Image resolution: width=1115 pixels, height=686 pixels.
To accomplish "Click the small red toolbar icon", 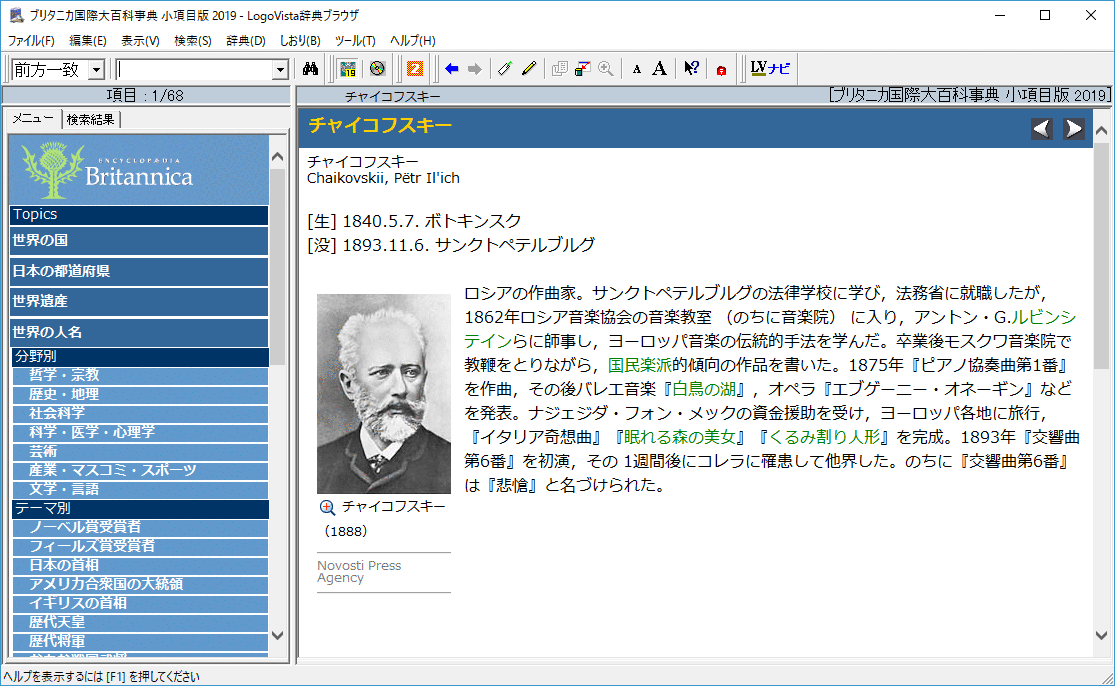I will 721,70.
